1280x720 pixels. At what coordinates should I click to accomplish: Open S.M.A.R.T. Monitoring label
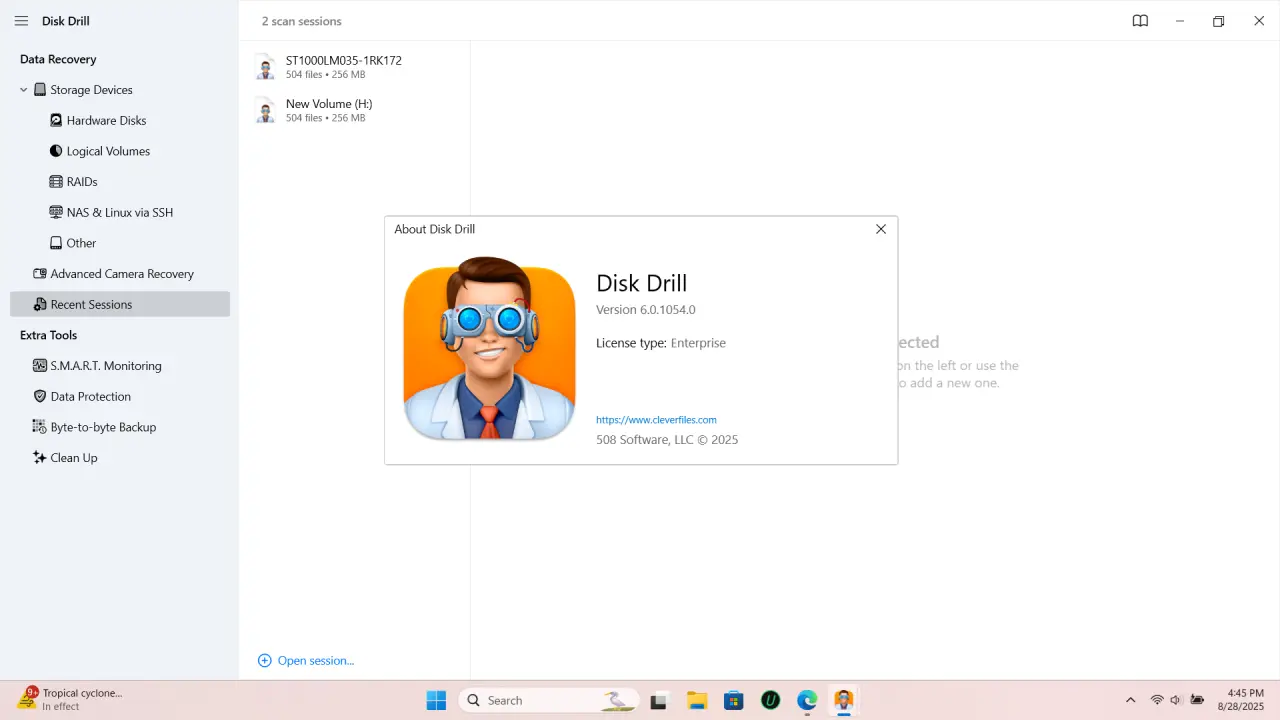tap(106, 366)
